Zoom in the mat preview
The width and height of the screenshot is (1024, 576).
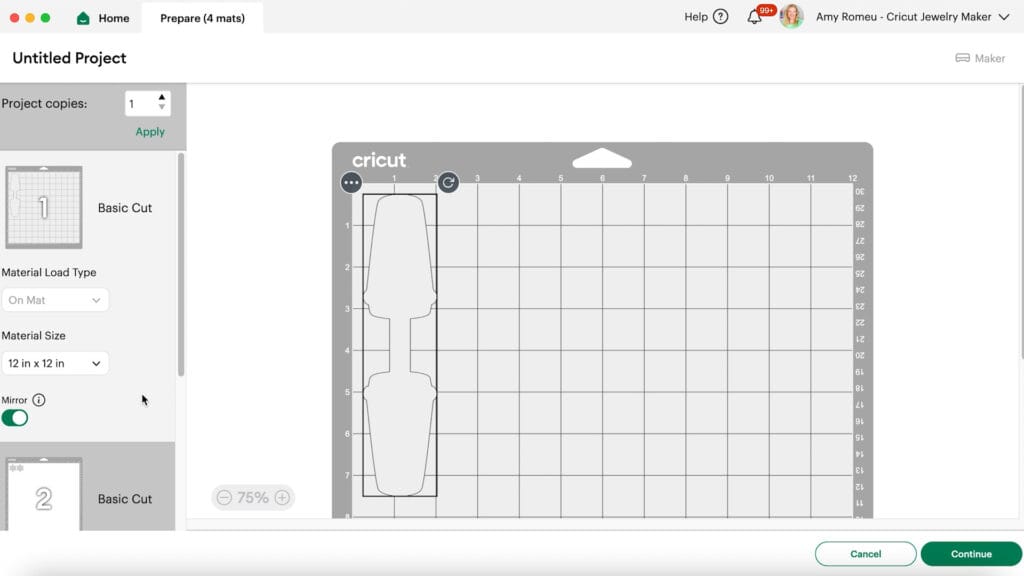282,498
